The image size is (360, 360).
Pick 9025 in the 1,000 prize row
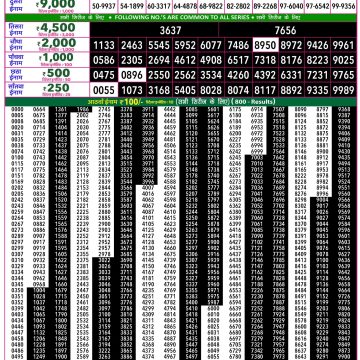pyautogui.click(x=343, y=60)
